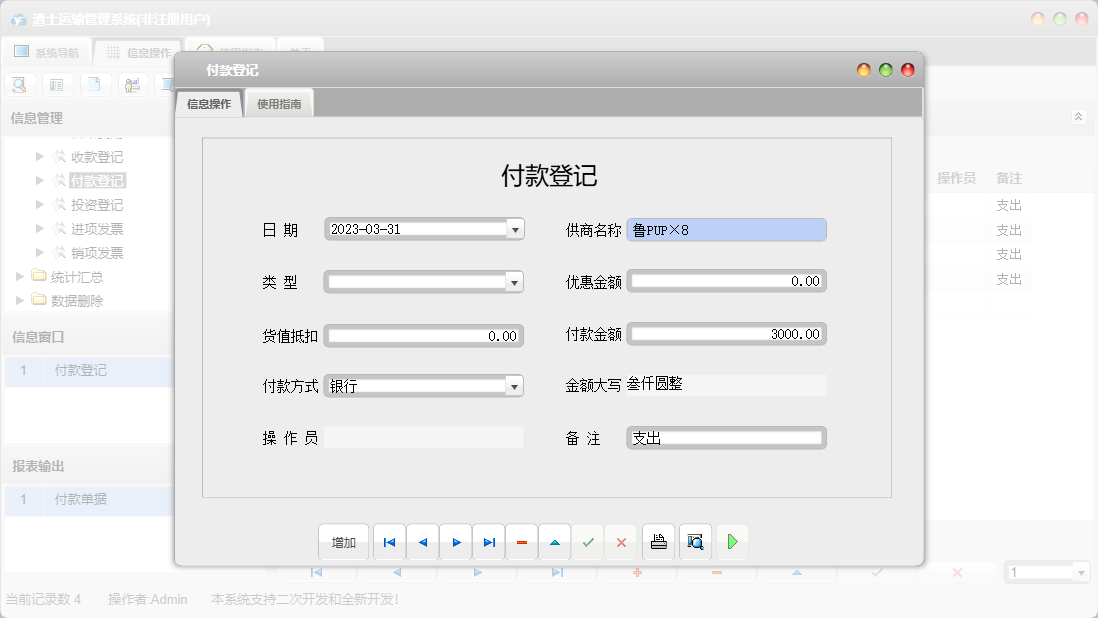The image size is (1098, 618).
Task: Run the report using the green play icon
Action: (731, 541)
